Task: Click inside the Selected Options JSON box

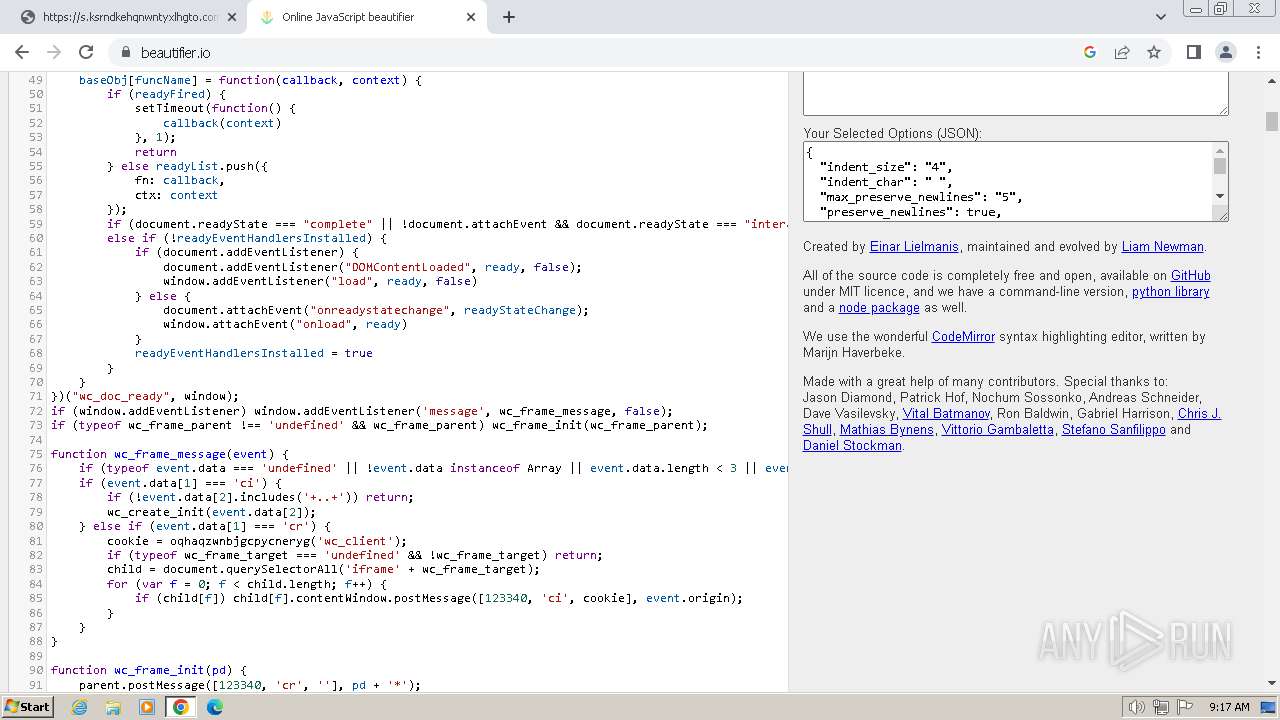Action: click(x=1008, y=181)
